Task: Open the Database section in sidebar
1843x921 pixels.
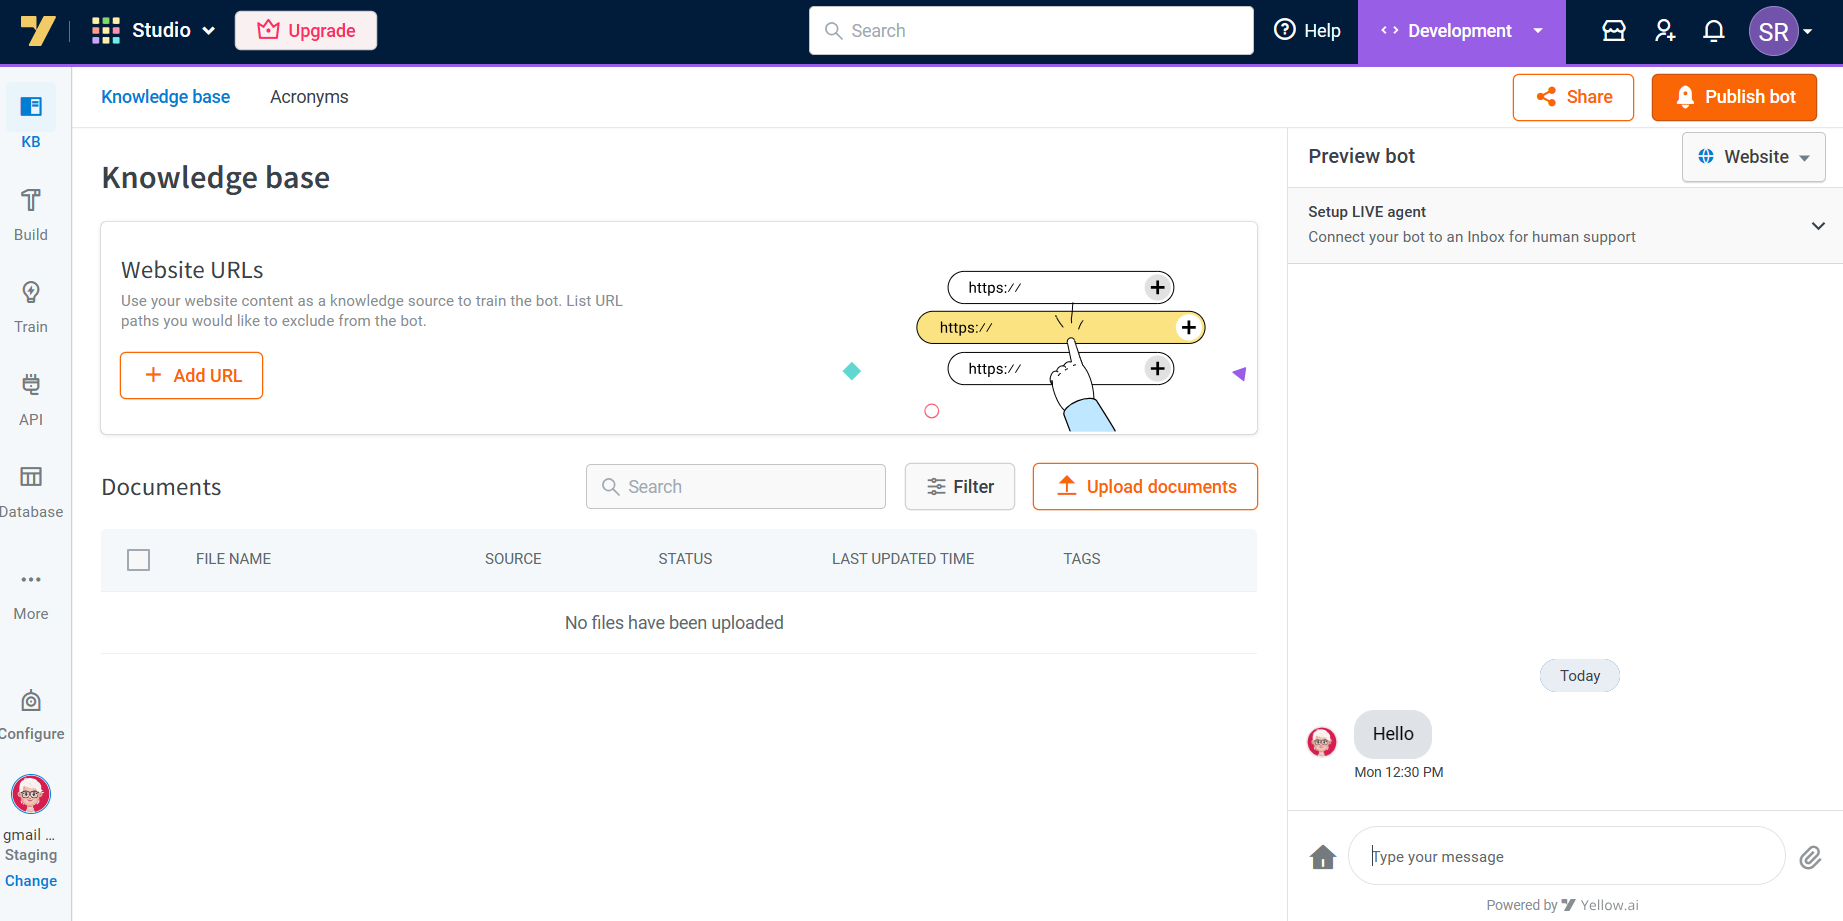Action: click(x=31, y=491)
